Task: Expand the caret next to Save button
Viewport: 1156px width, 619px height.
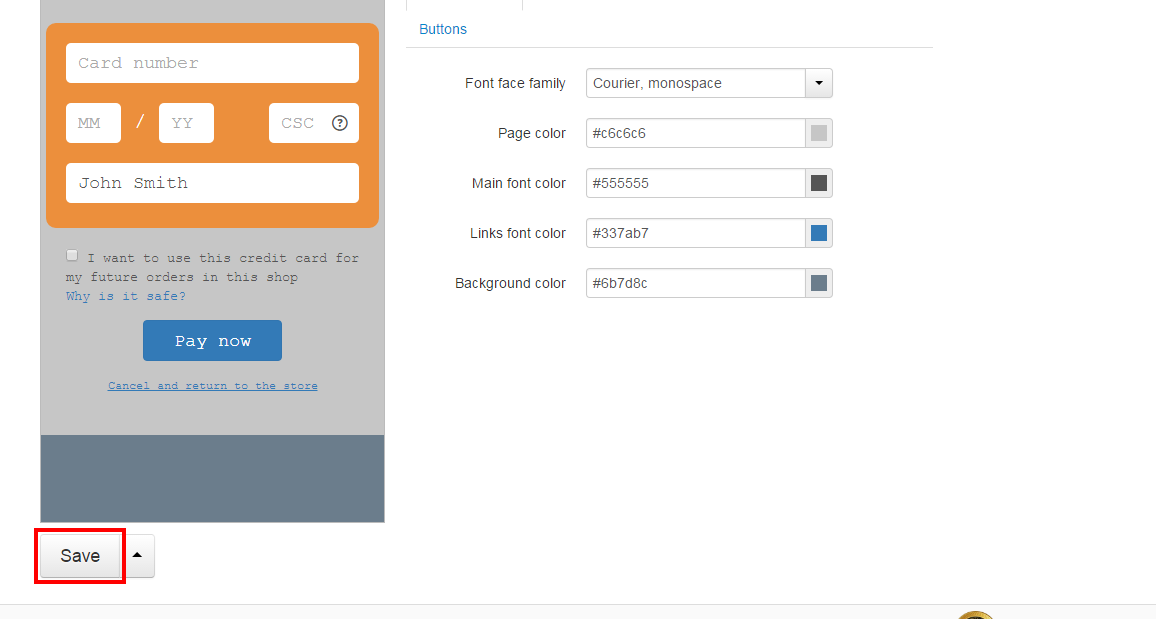Action: click(x=137, y=556)
